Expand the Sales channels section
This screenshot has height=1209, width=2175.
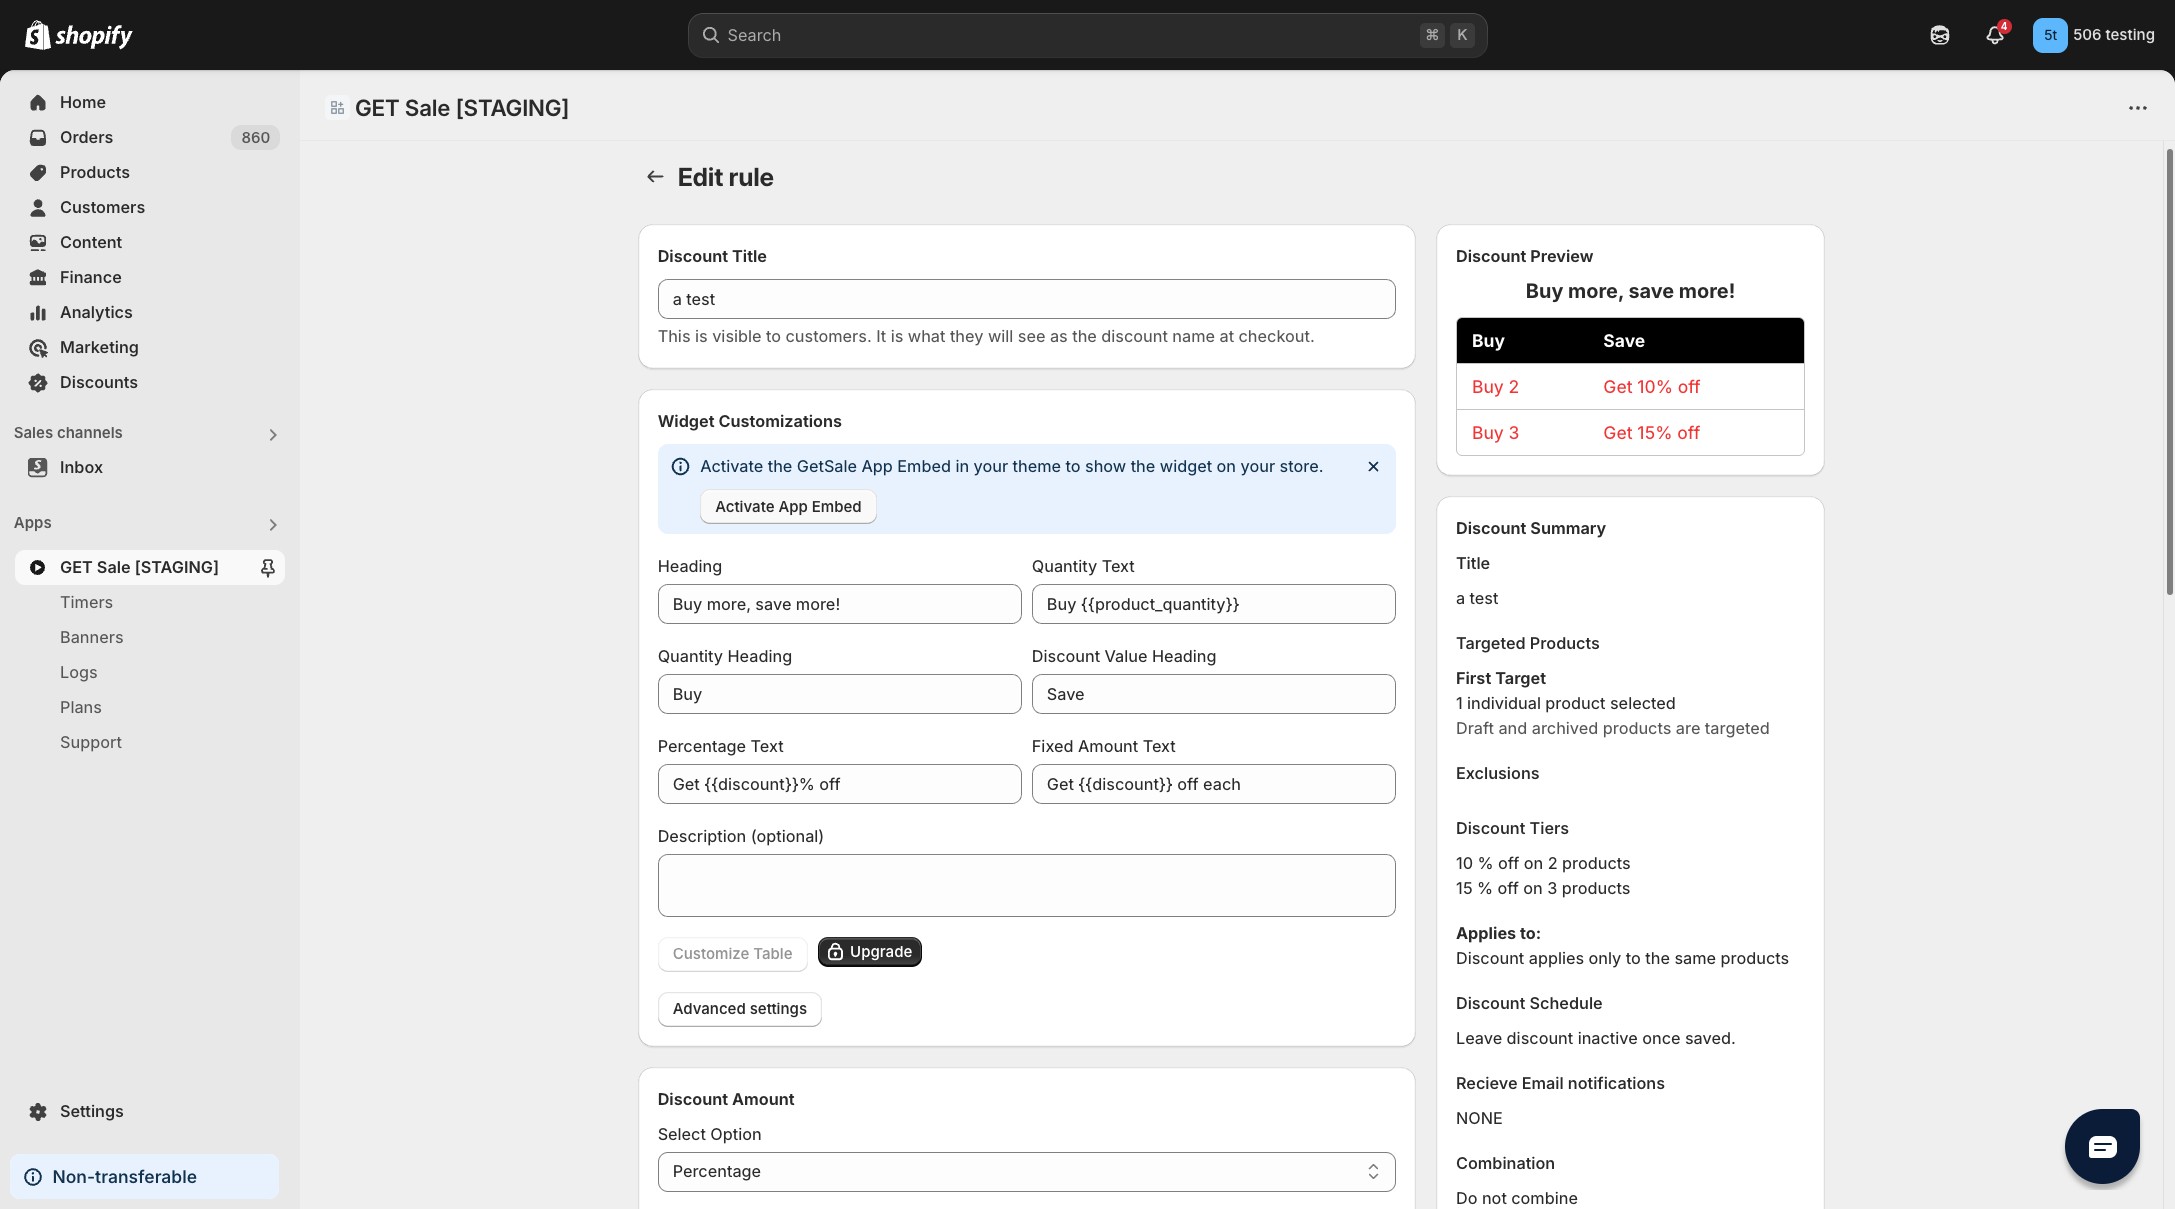[272, 434]
